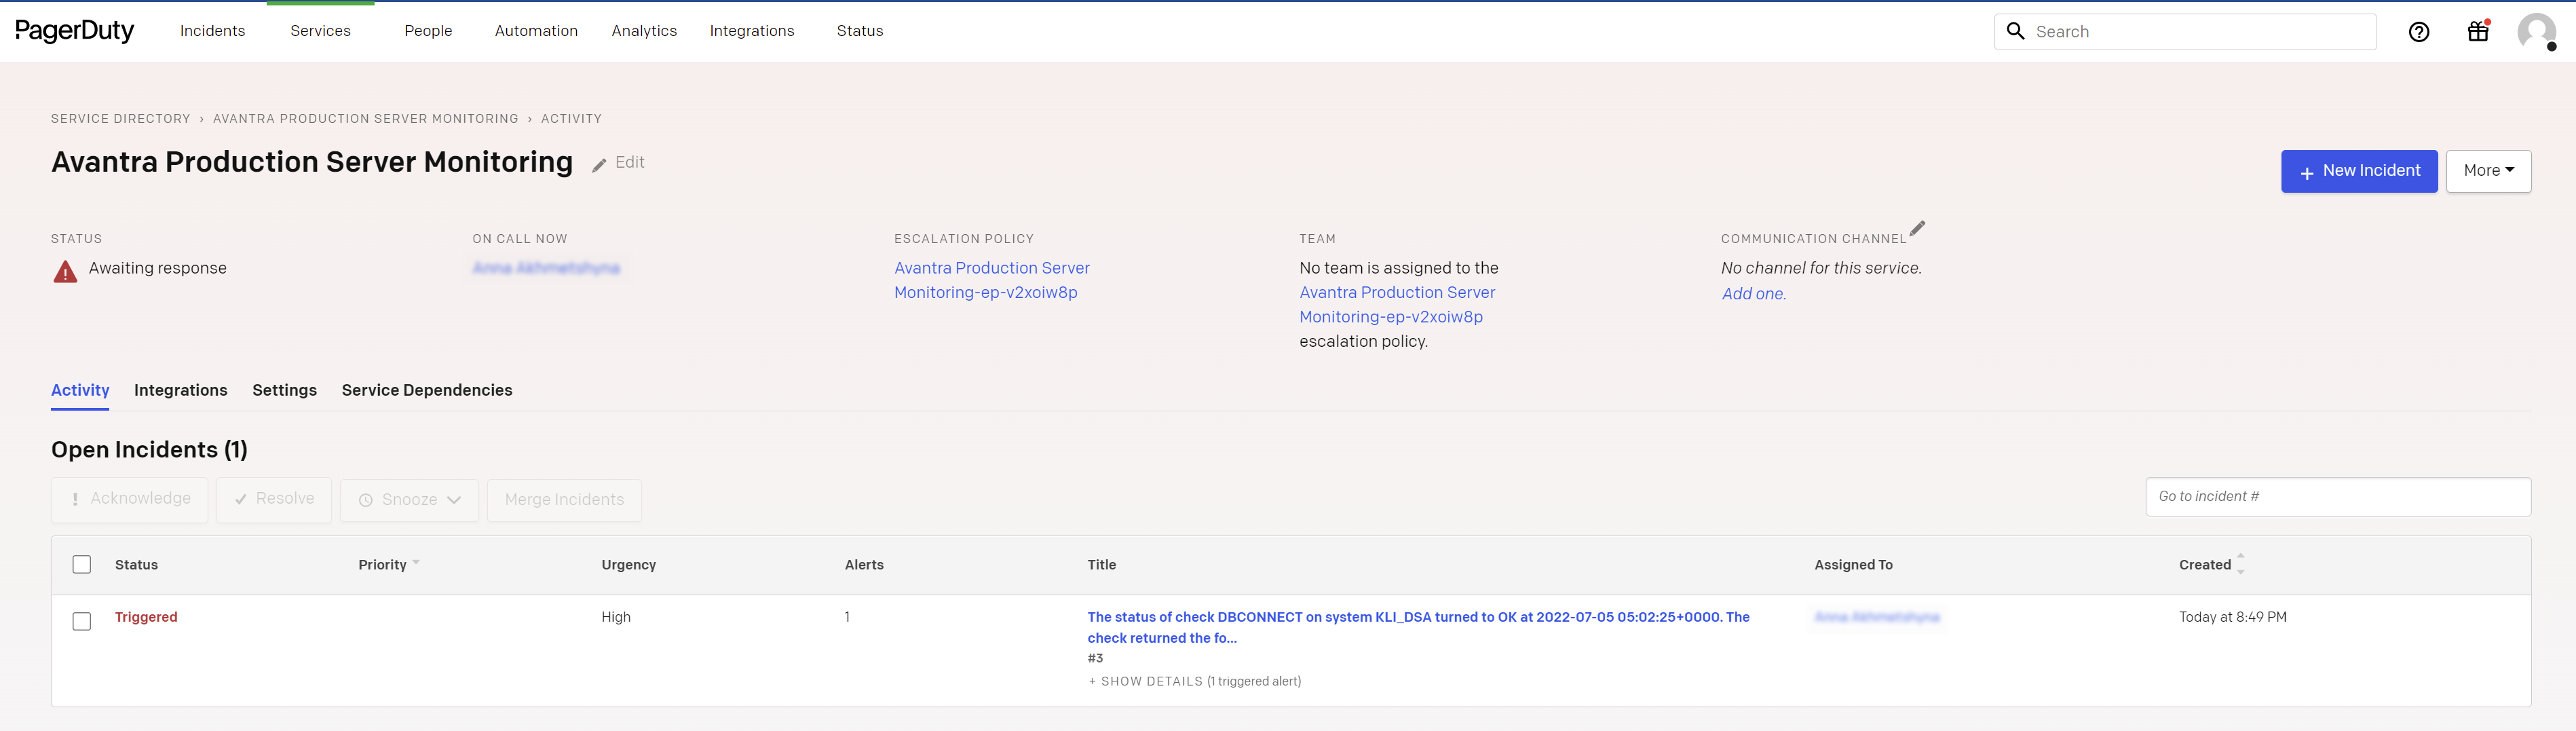
Task: Open the Services menu
Action: click(320, 31)
